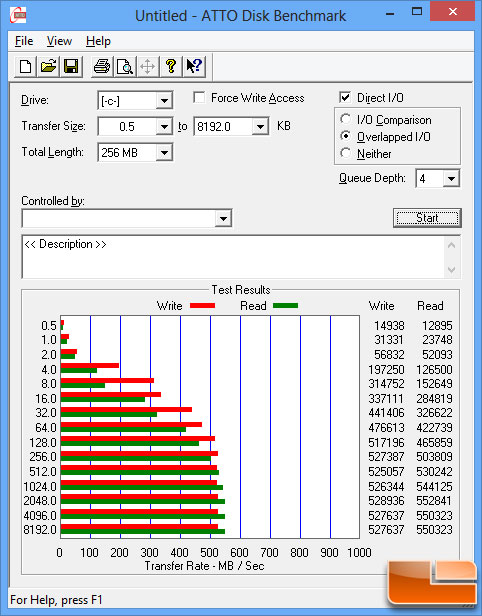Open the Transfer Size maximum 8192.0 dropdown
Image resolution: width=482 pixels, height=616 pixels.
(x=260, y=126)
